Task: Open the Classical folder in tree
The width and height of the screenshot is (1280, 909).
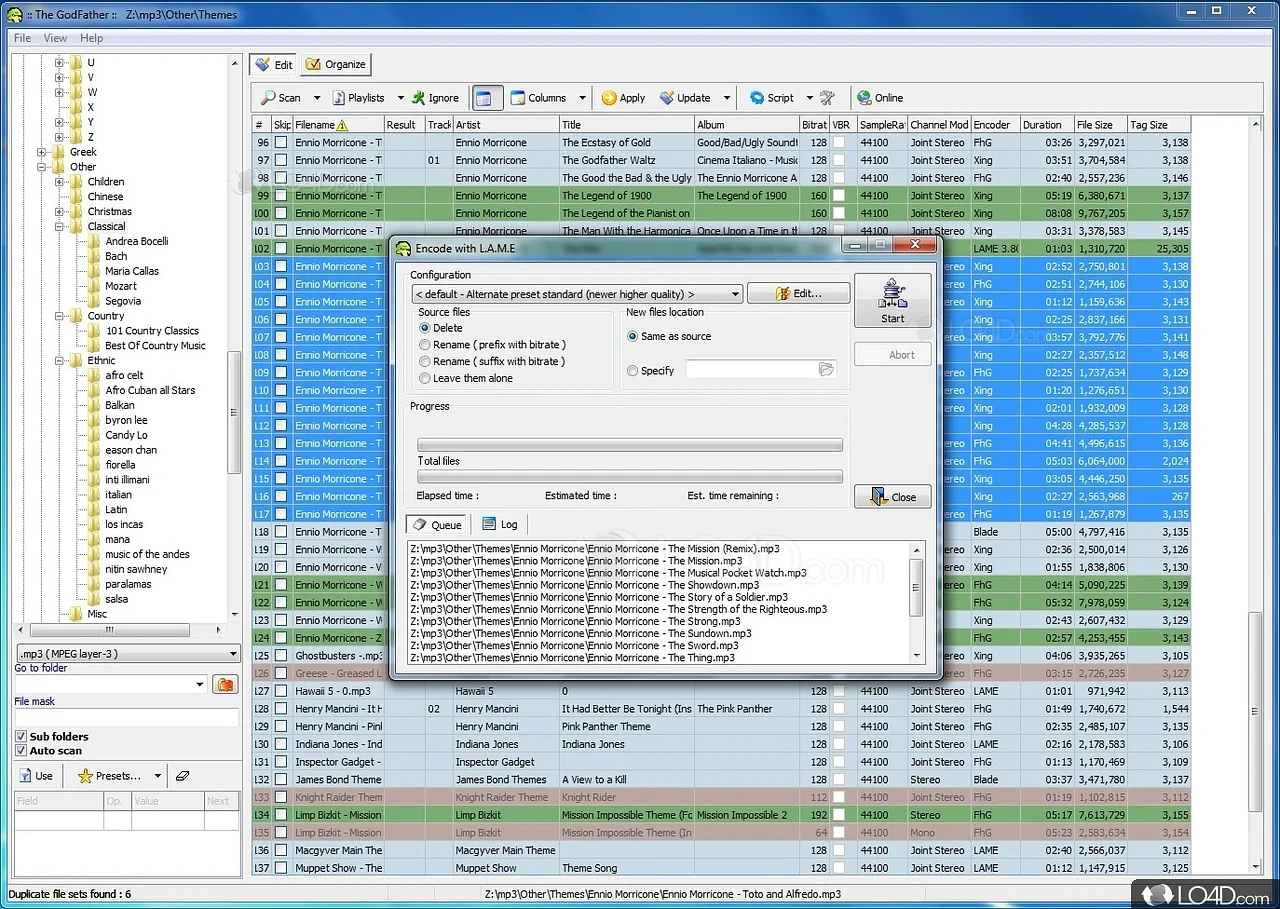Action: pyautogui.click(x=106, y=226)
